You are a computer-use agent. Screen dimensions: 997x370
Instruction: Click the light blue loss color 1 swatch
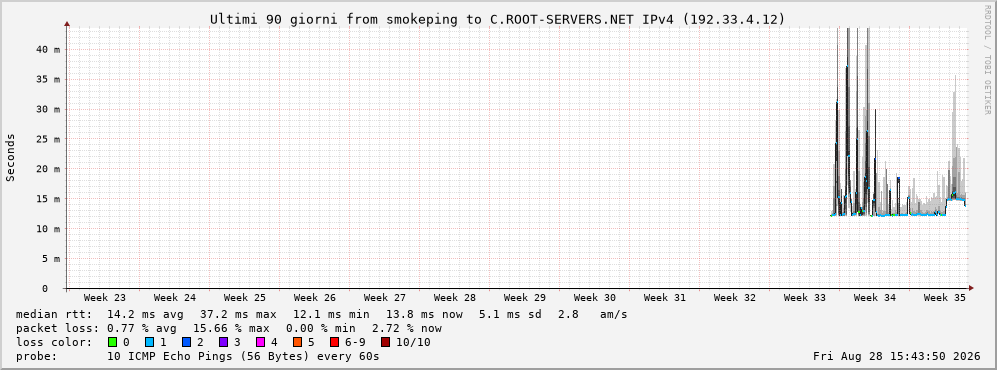tap(149, 343)
